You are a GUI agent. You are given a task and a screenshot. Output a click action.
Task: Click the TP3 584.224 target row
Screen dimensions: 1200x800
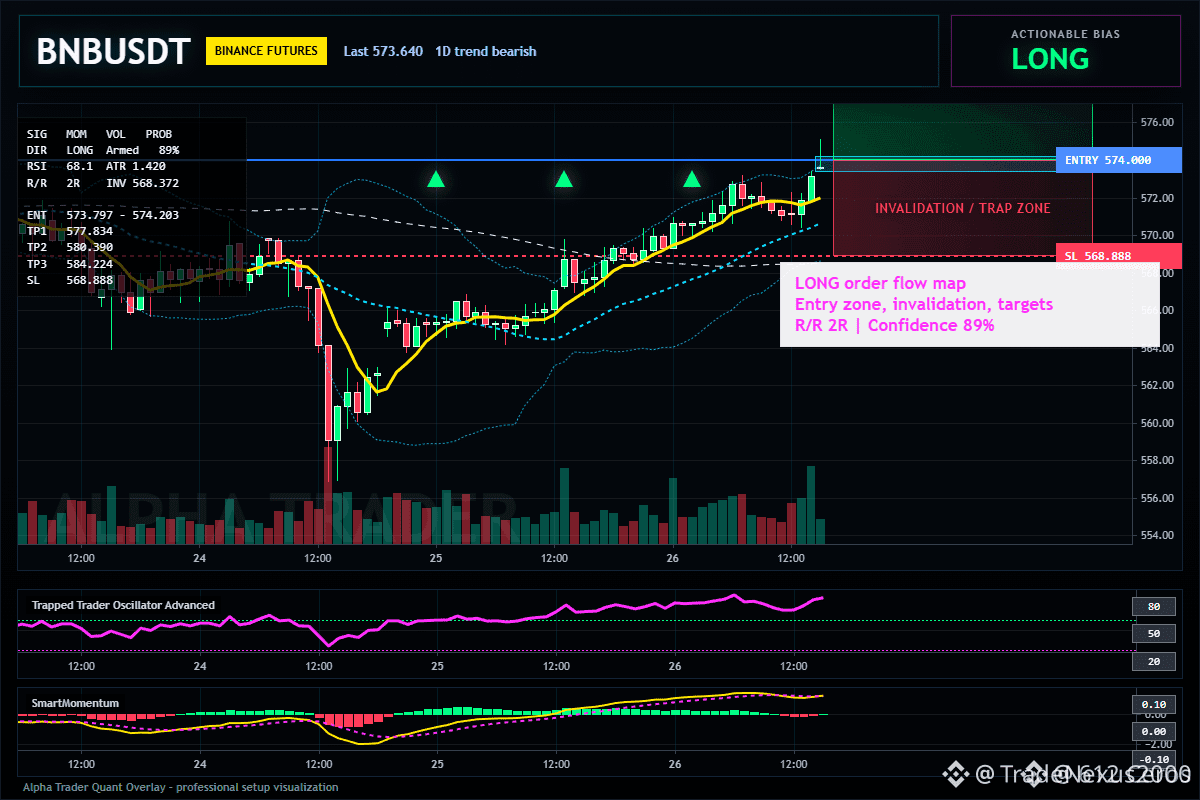click(70, 263)
